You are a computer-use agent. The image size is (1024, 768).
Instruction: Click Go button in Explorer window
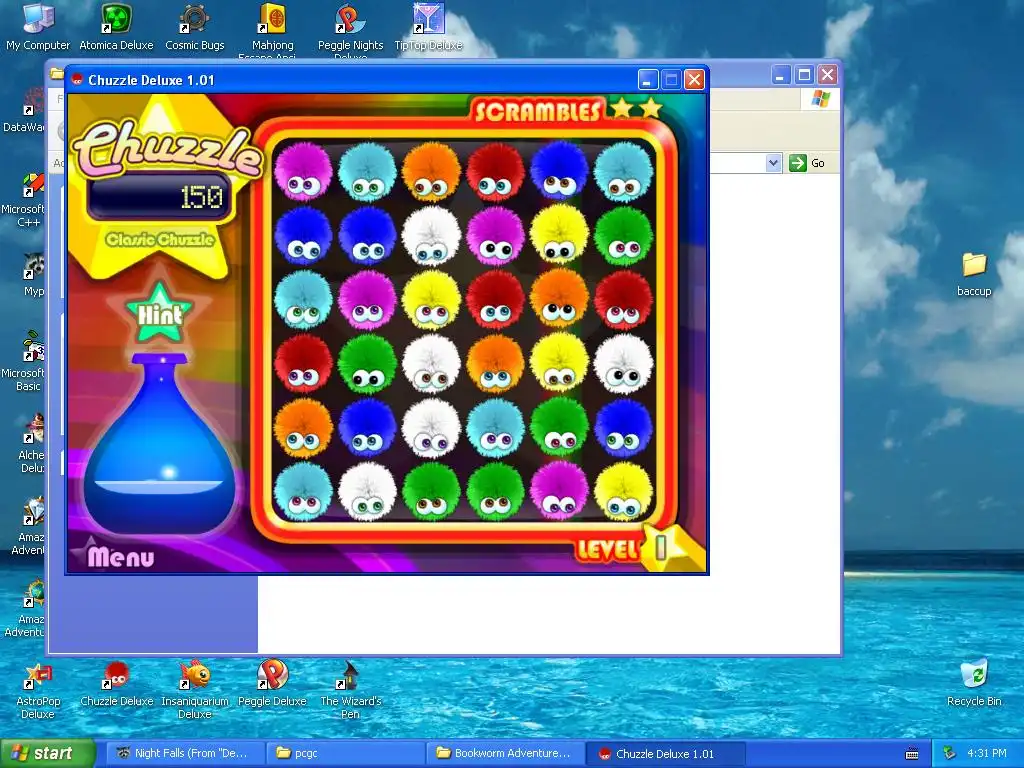pos(807,163)
